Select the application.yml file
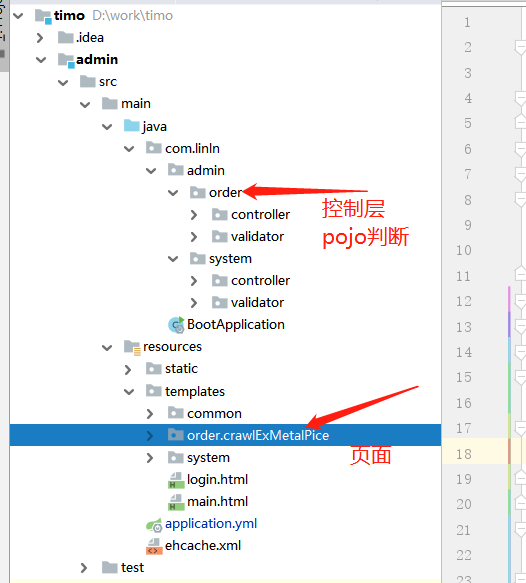526x583 pixels. [x=211, y=524]
